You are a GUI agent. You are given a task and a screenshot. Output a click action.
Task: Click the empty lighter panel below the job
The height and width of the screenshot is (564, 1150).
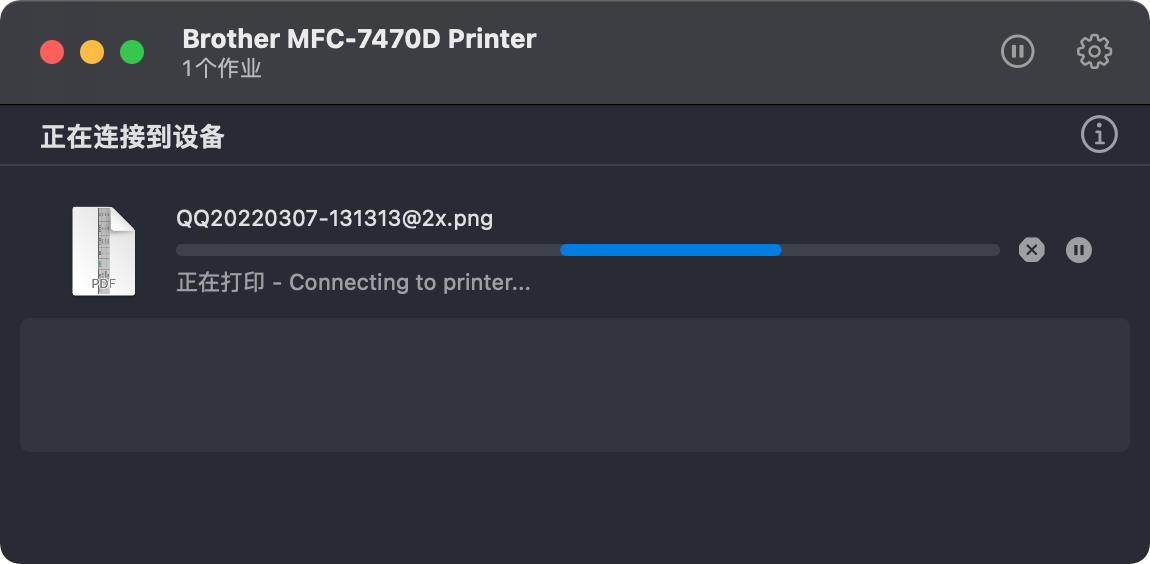click(x=574, y=385)
